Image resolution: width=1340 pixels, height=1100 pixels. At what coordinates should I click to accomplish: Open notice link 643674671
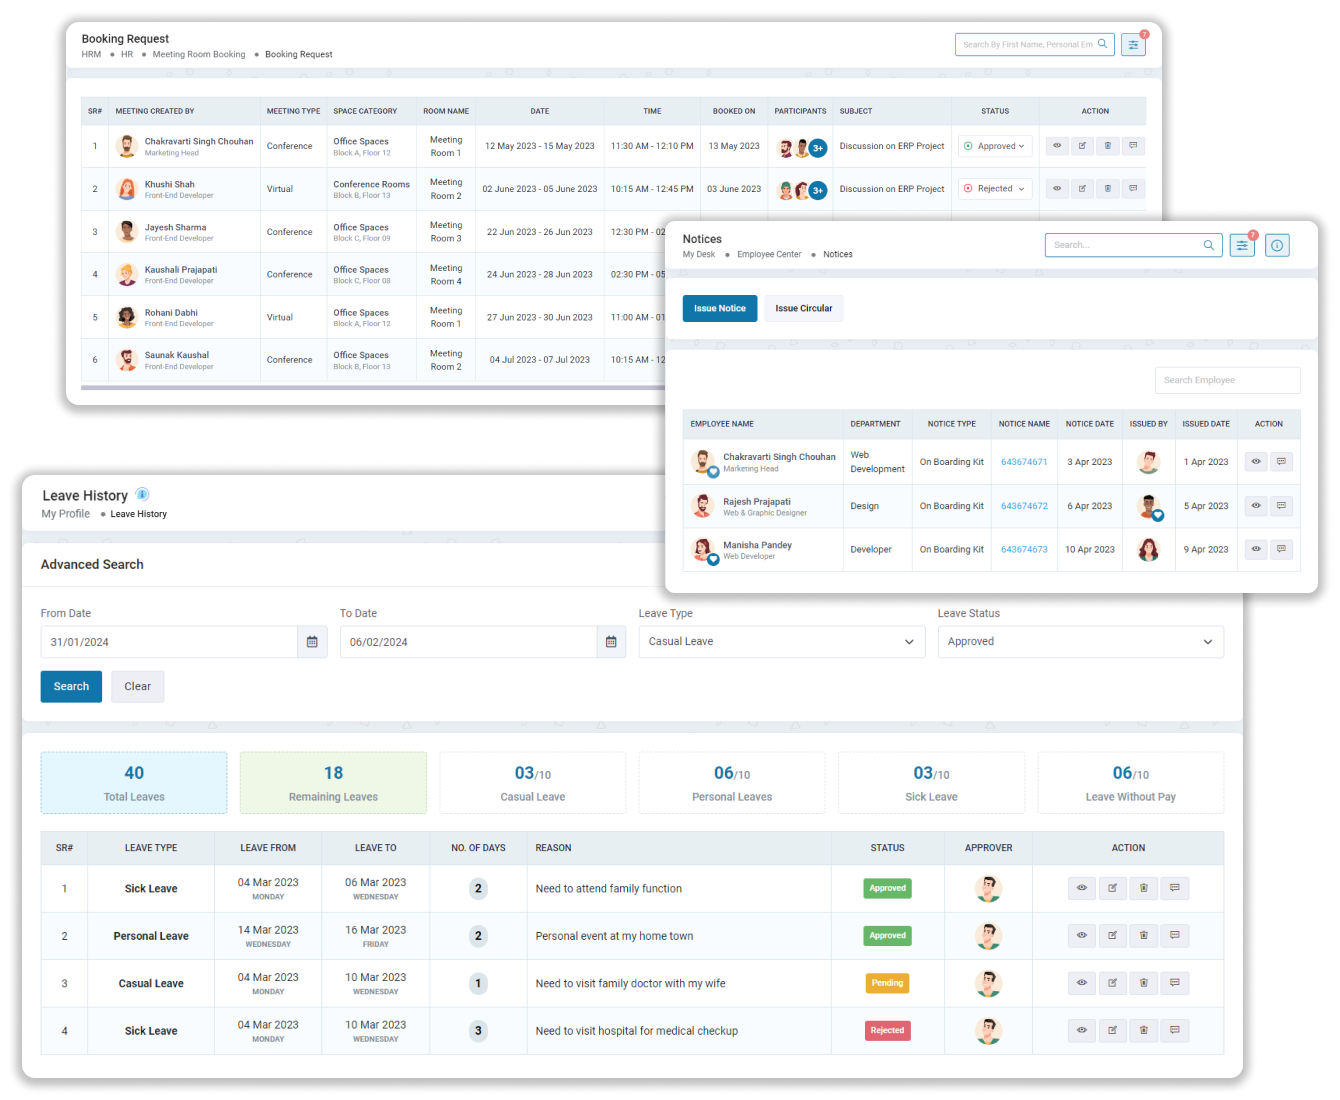pyautogui.click(x=1024, y=462)
